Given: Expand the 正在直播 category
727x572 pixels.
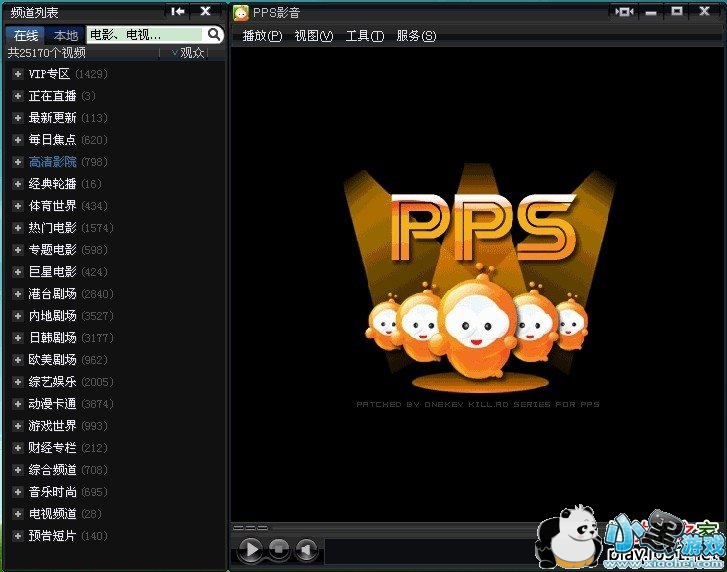Looking at the screenshot, I should (18, 96).
